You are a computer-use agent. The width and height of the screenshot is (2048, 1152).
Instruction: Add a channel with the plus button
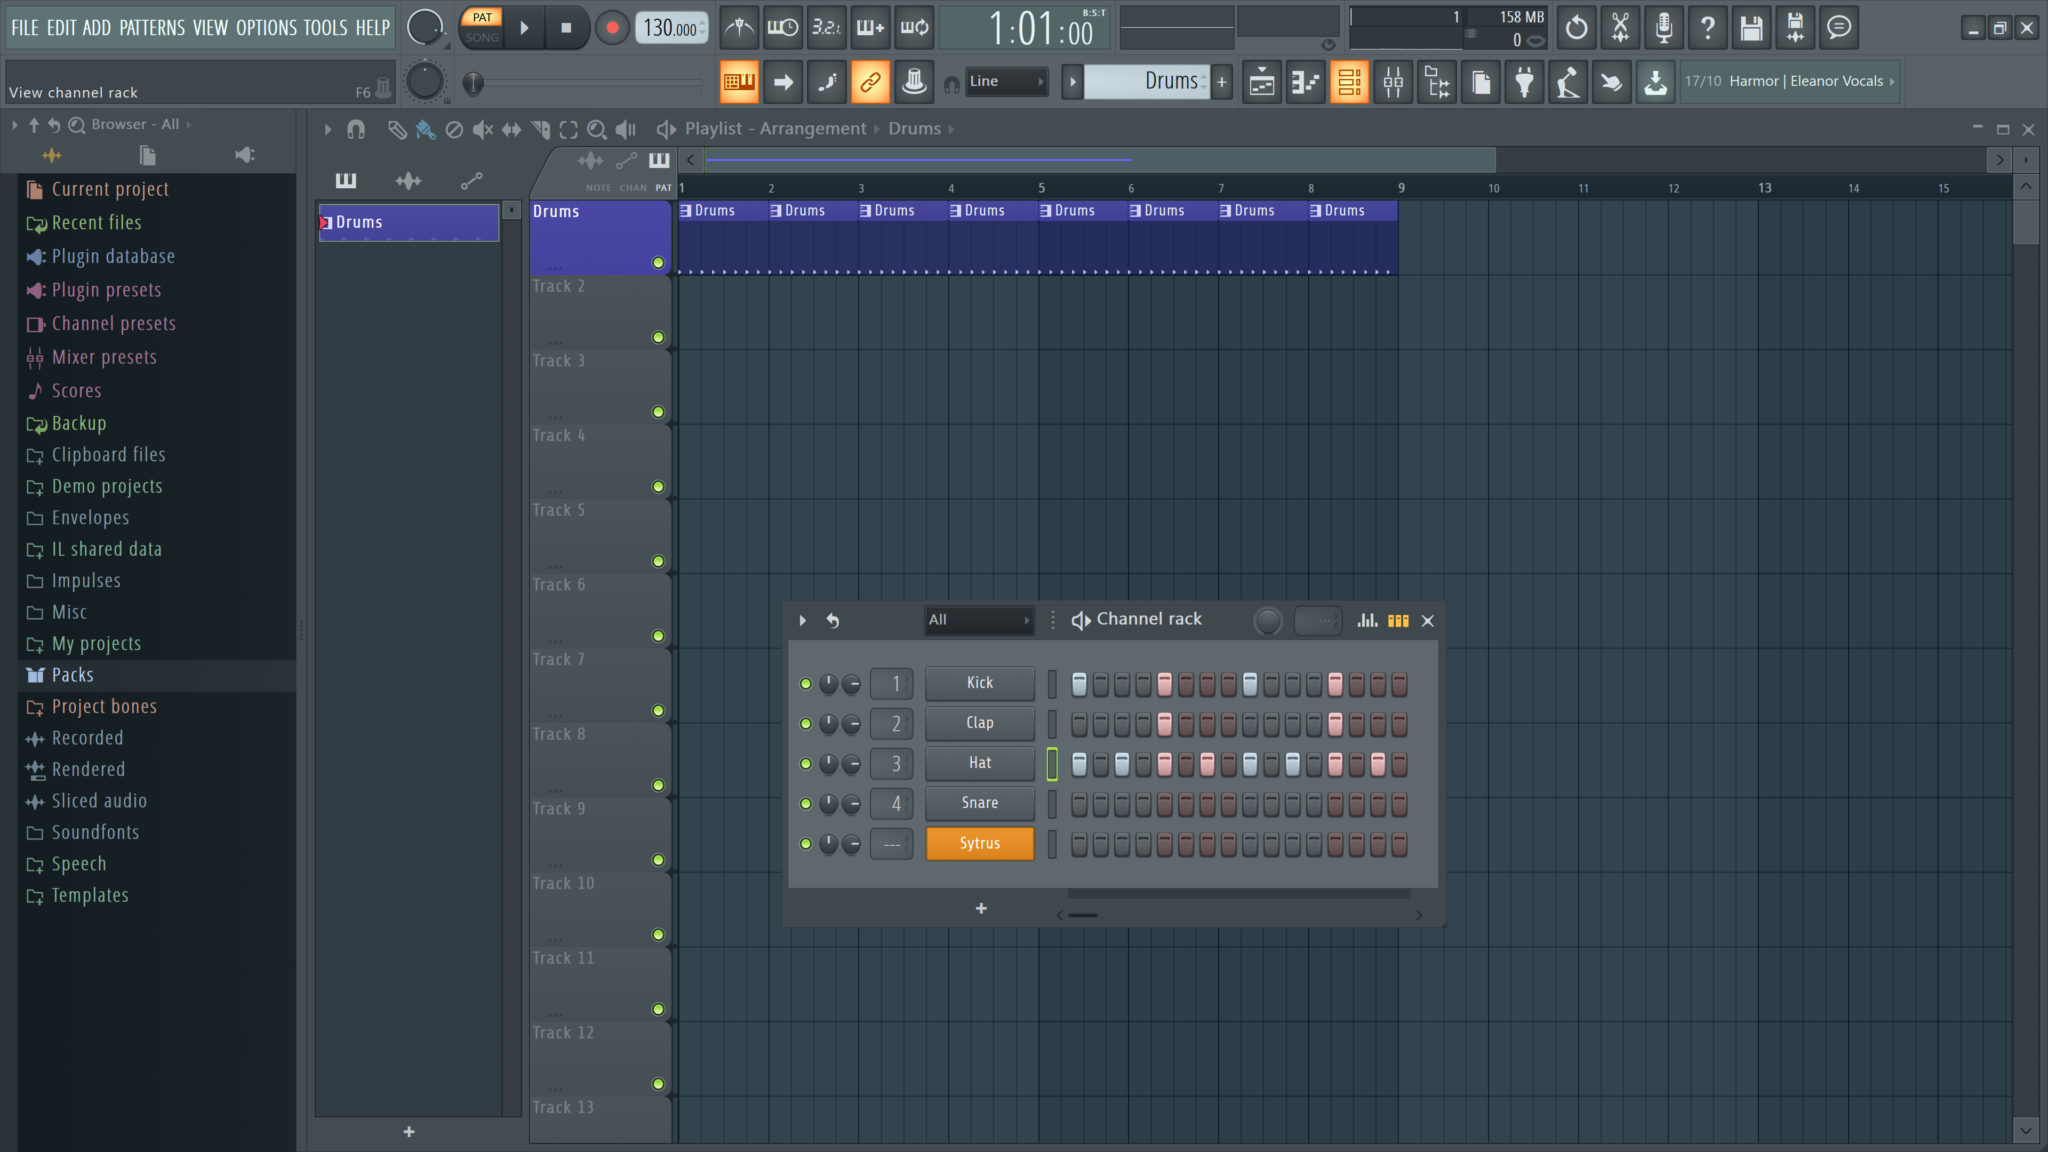[x=980, y=908]
